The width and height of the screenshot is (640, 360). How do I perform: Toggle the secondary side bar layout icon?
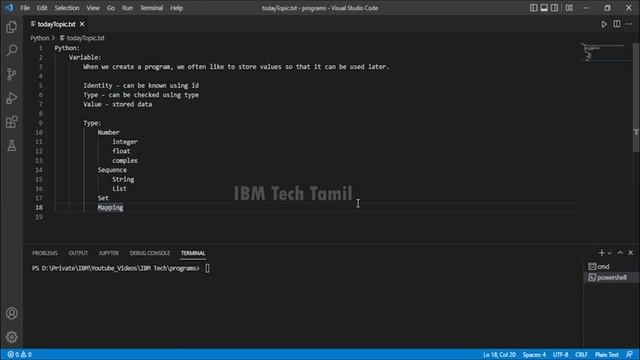554,8
